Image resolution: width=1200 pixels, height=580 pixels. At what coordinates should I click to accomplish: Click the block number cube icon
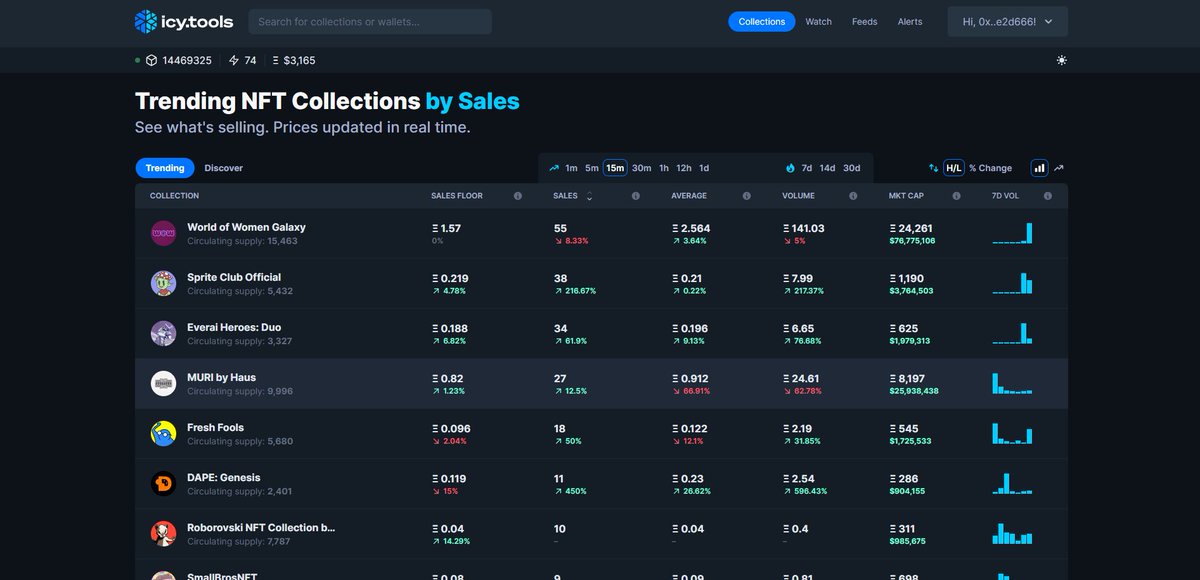(151, 60)
